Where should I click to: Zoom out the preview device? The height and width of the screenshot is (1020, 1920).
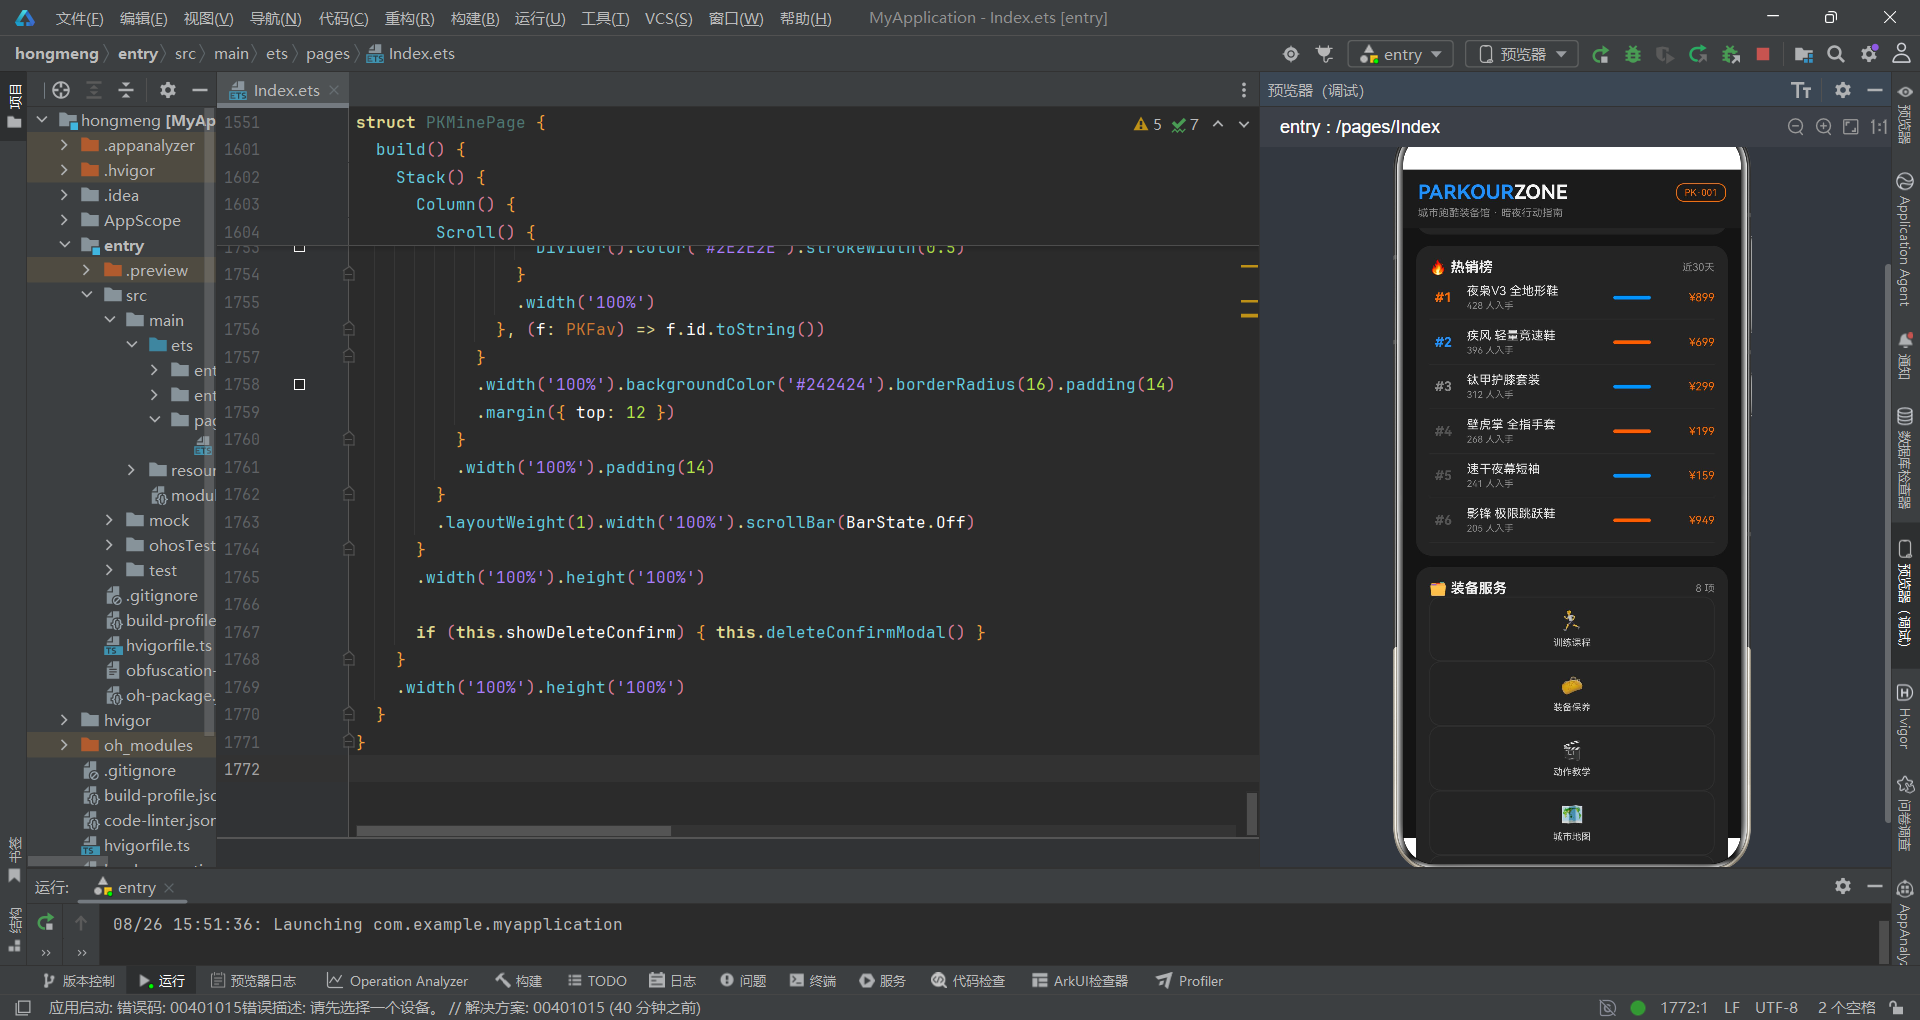pos(1796,127)
